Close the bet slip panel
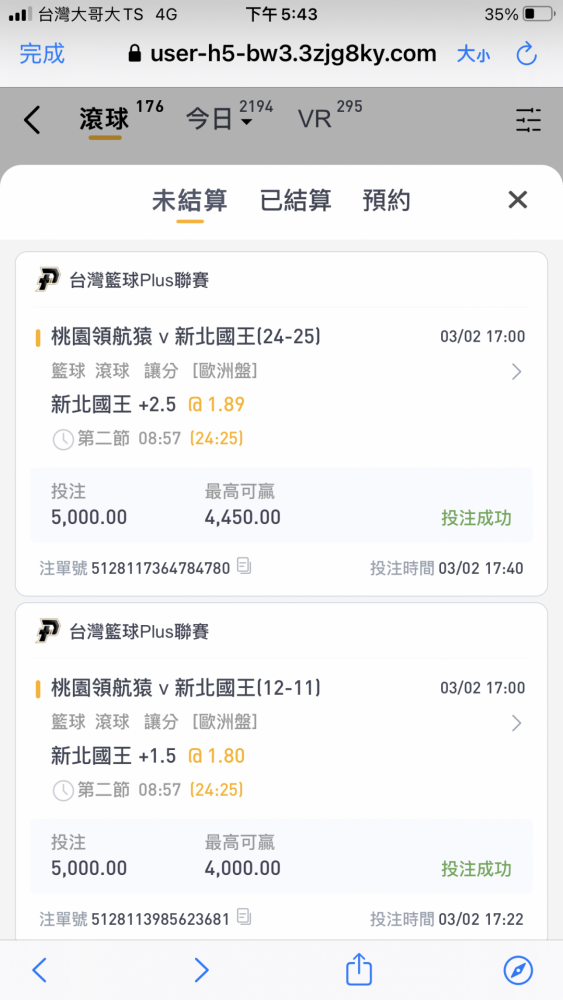 (x=518, y=200)
